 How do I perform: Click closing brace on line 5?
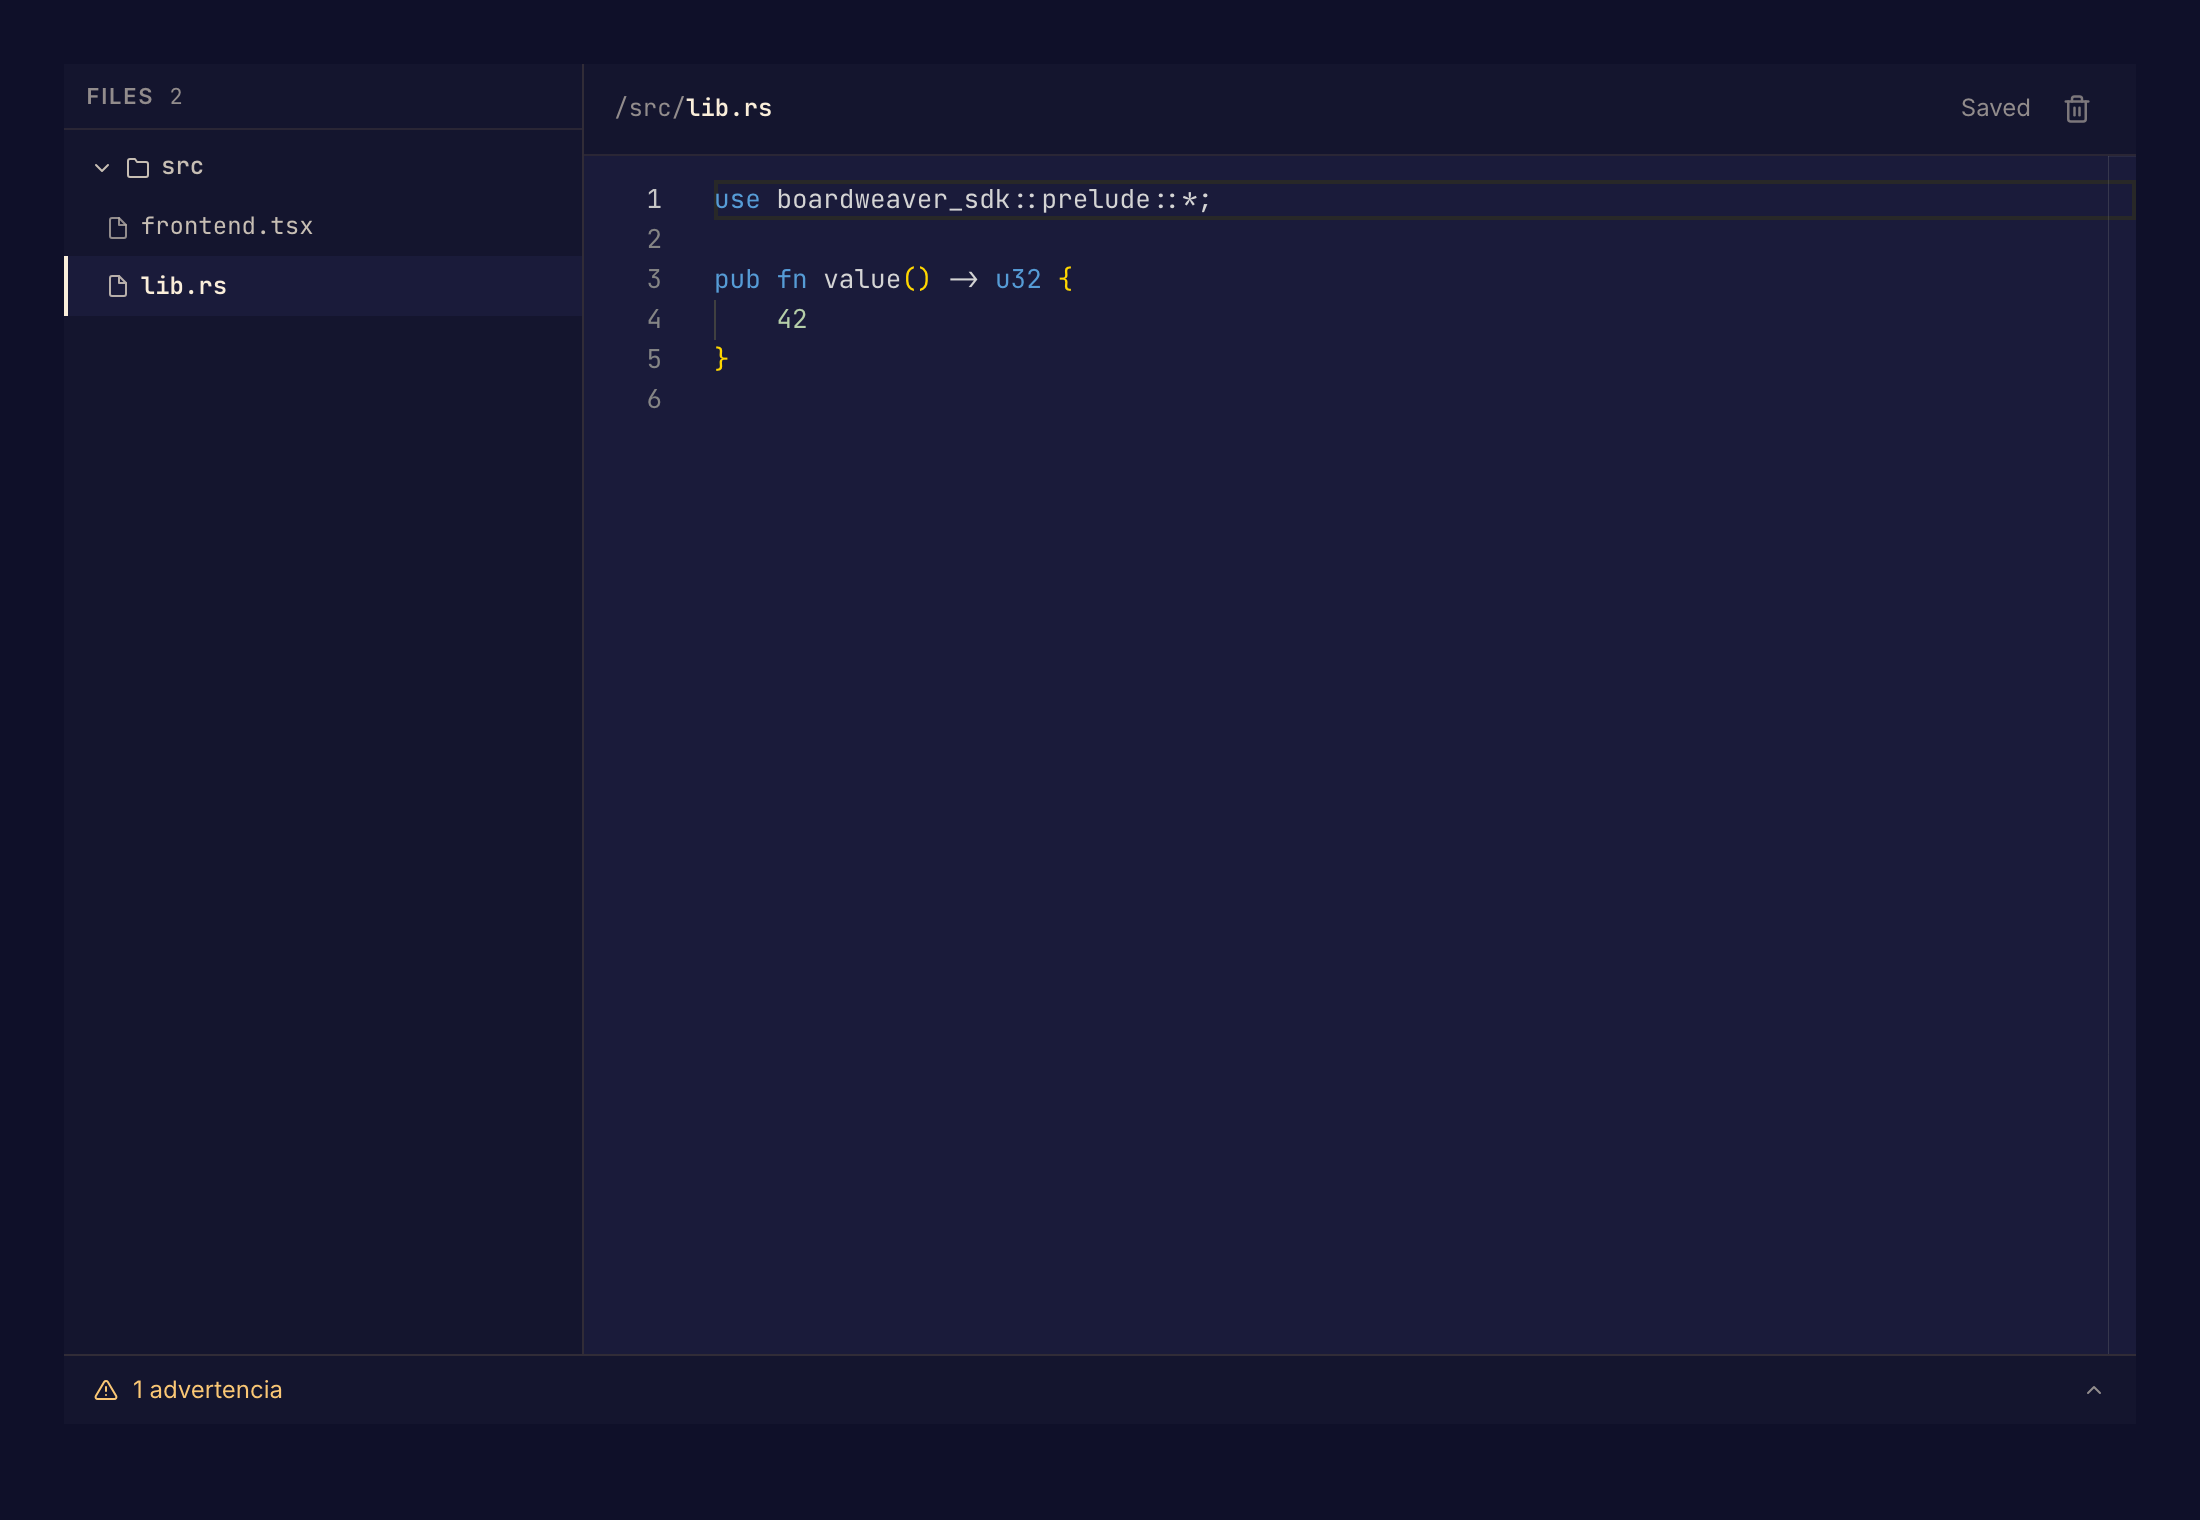(x=721, y=359)
